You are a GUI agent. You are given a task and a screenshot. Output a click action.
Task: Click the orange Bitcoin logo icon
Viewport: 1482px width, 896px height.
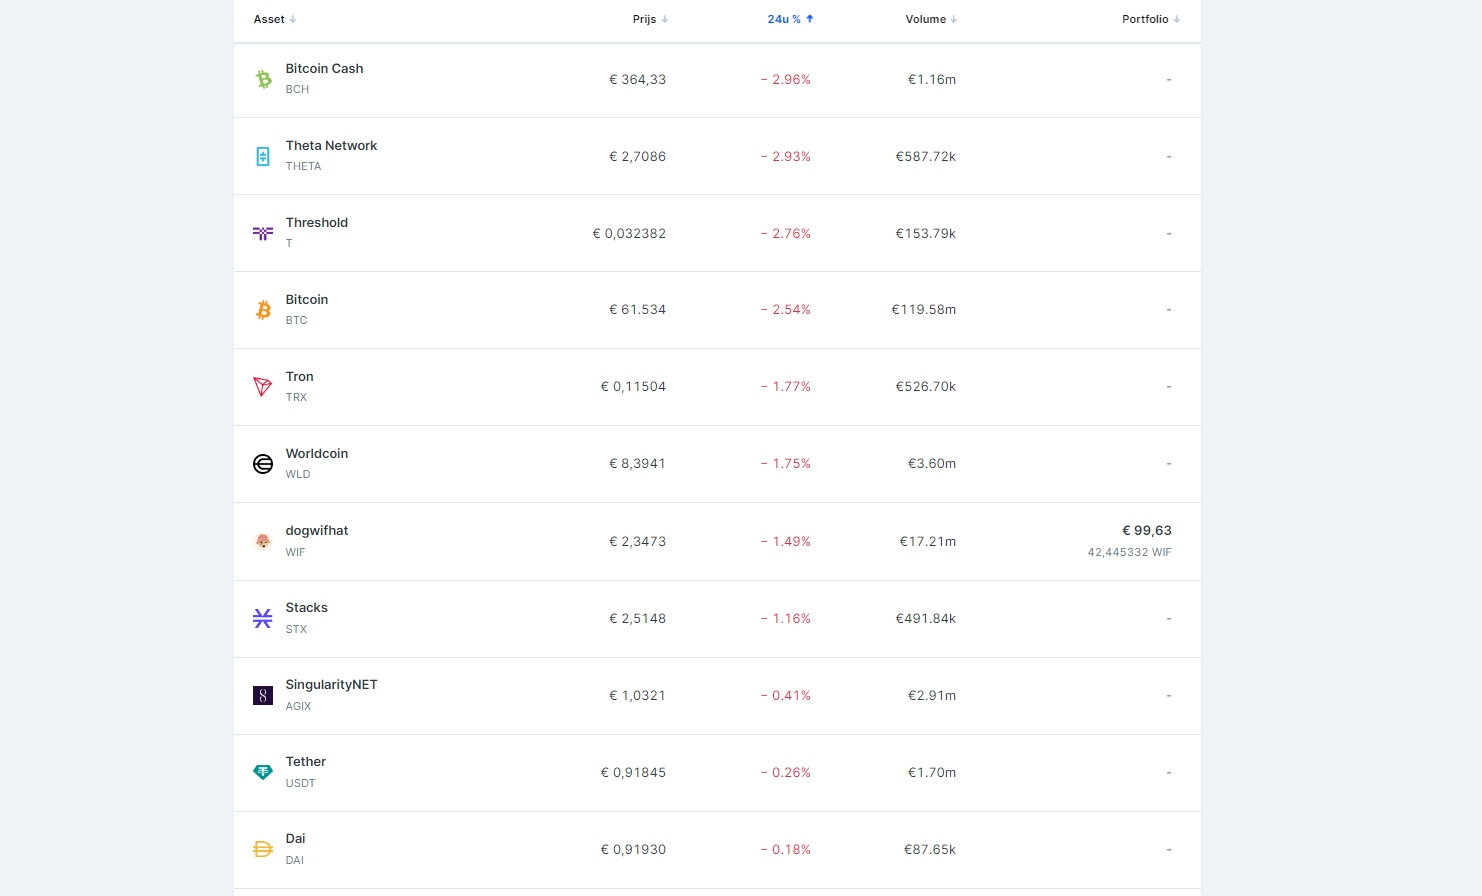(263, 310)
